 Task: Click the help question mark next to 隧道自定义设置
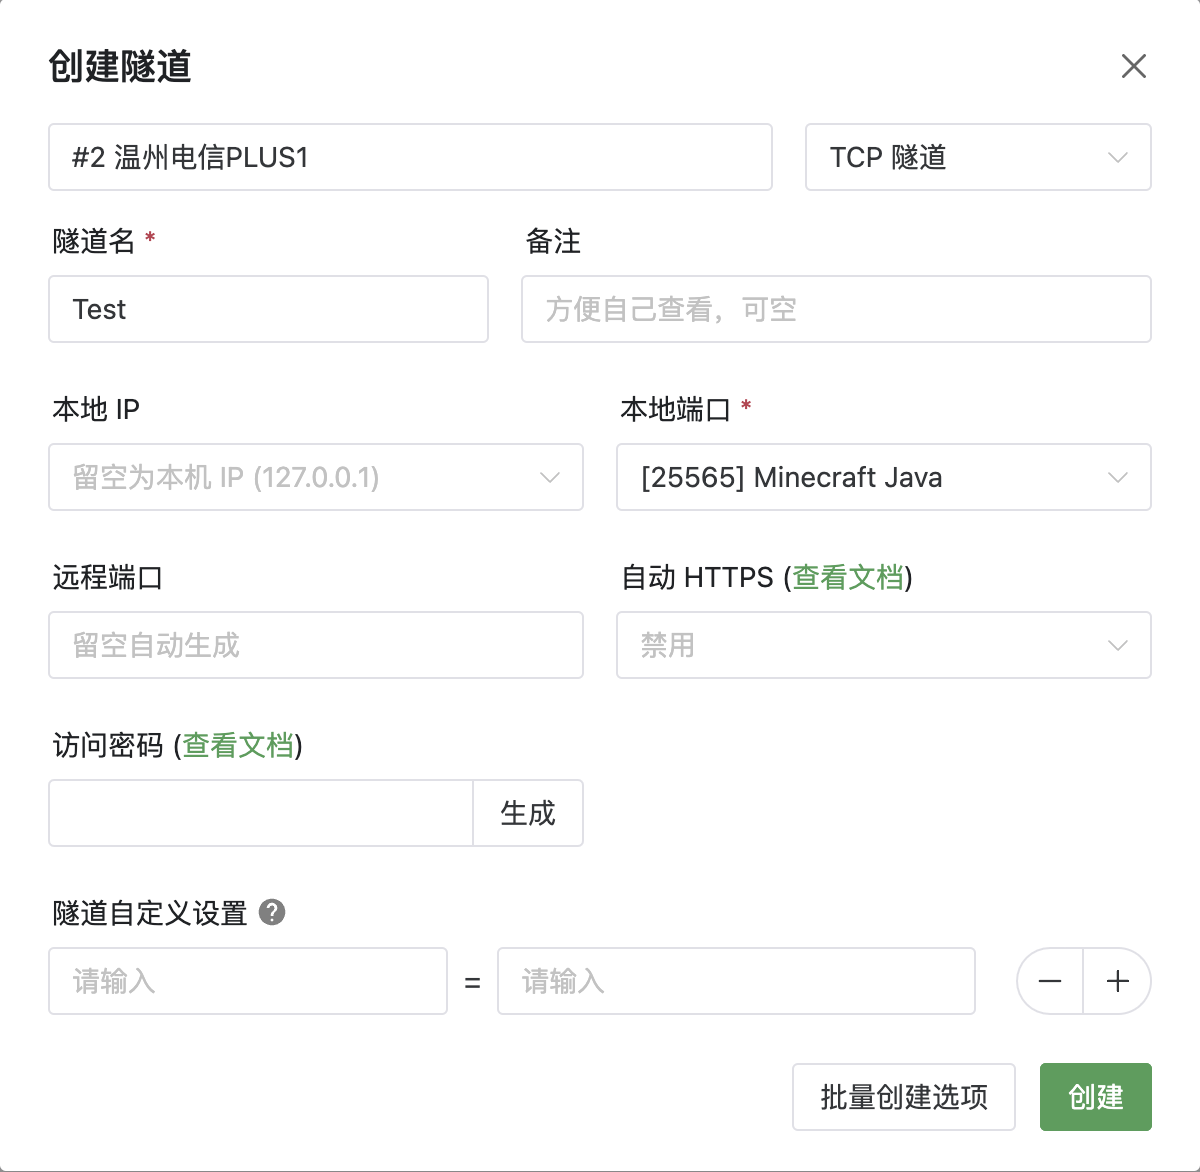pos(272,912)
